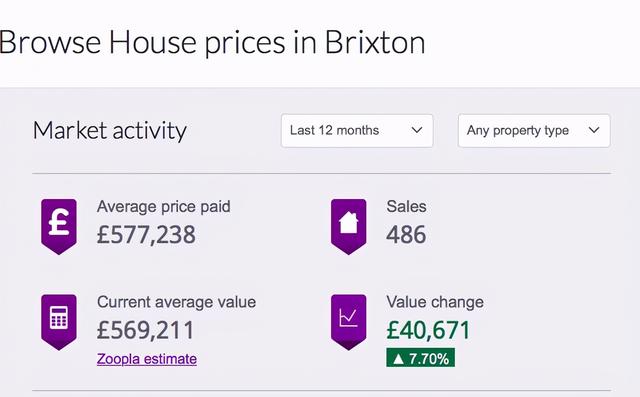Screen dimensions: 640x397
Task: Select the 486 sales figure
Action: click(x=406, y=235)
